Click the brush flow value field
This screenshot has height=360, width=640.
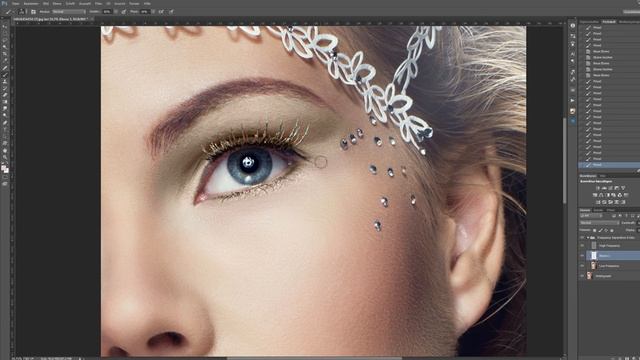(145, 11)
